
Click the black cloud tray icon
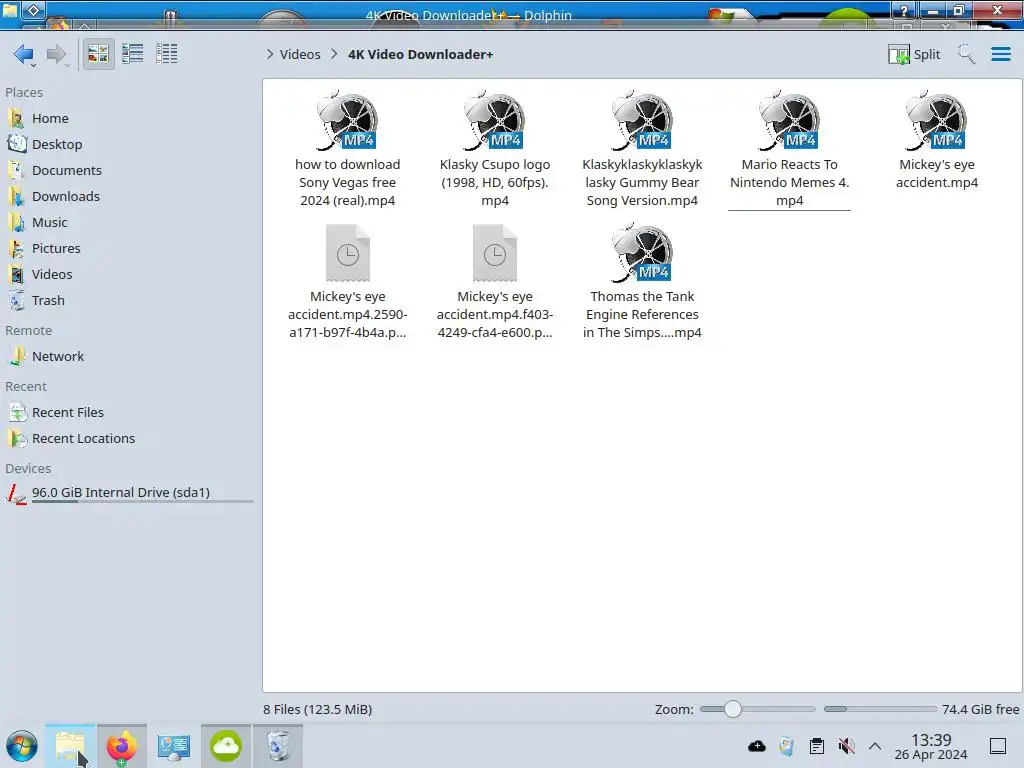tap(757, 746)
